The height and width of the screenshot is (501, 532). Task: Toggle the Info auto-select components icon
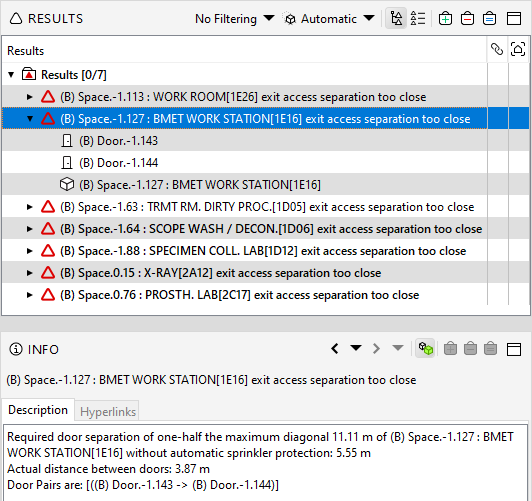pos(425,349)
